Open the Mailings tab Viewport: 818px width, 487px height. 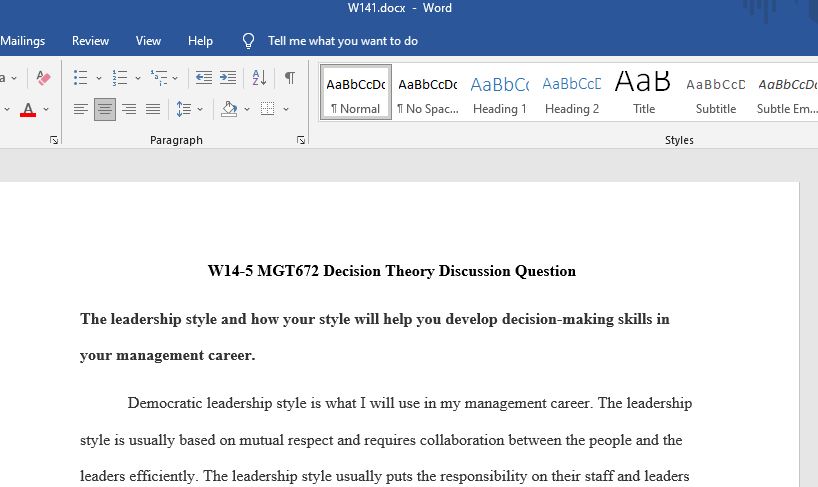coord(22,41)
